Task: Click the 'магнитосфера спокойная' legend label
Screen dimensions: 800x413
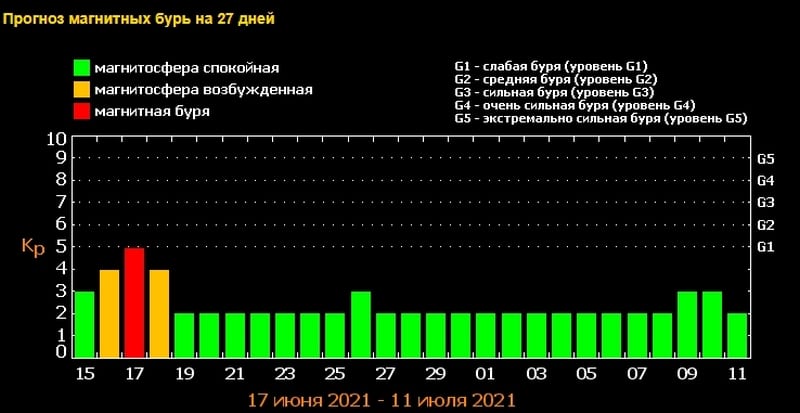Action: pyautogui.click(x=186, y=69)
